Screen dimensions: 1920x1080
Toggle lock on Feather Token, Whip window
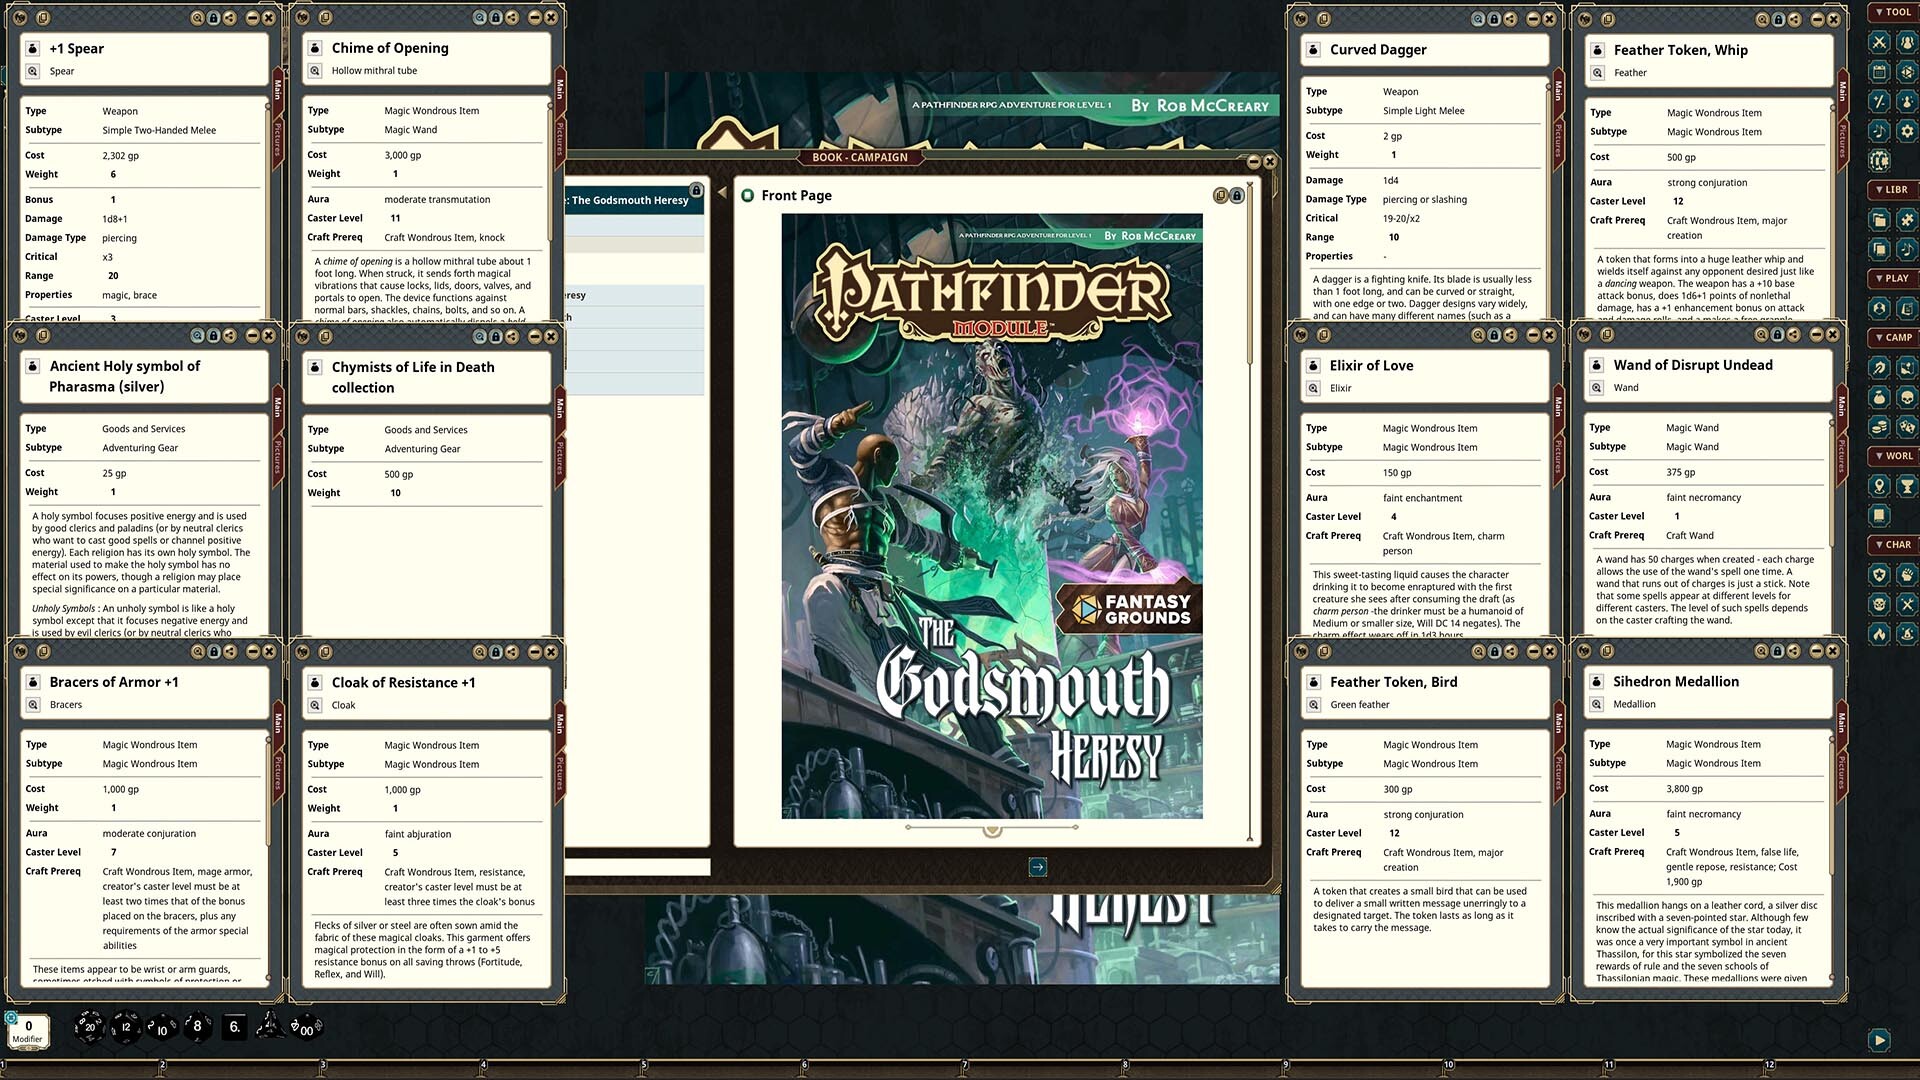(1778, 19)
